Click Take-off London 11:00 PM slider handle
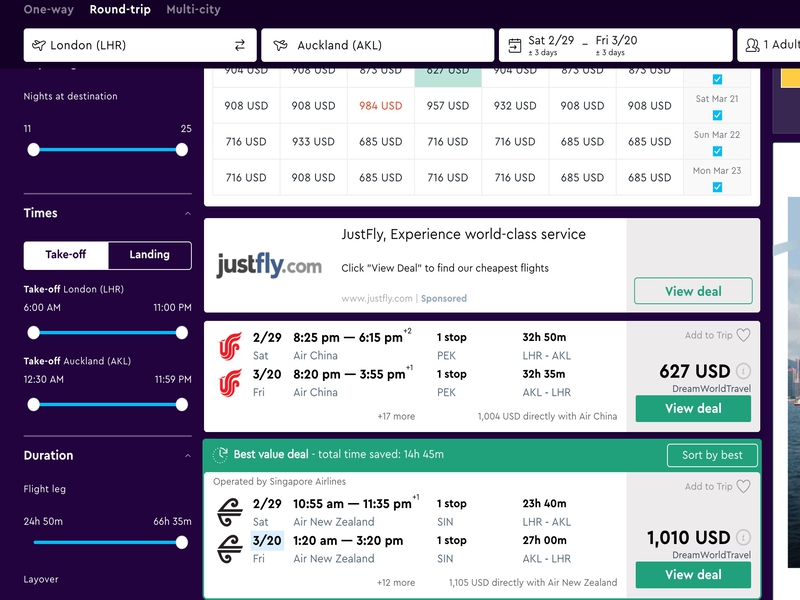The width and height of the screenshot is (800, 600). pos(182,333)
